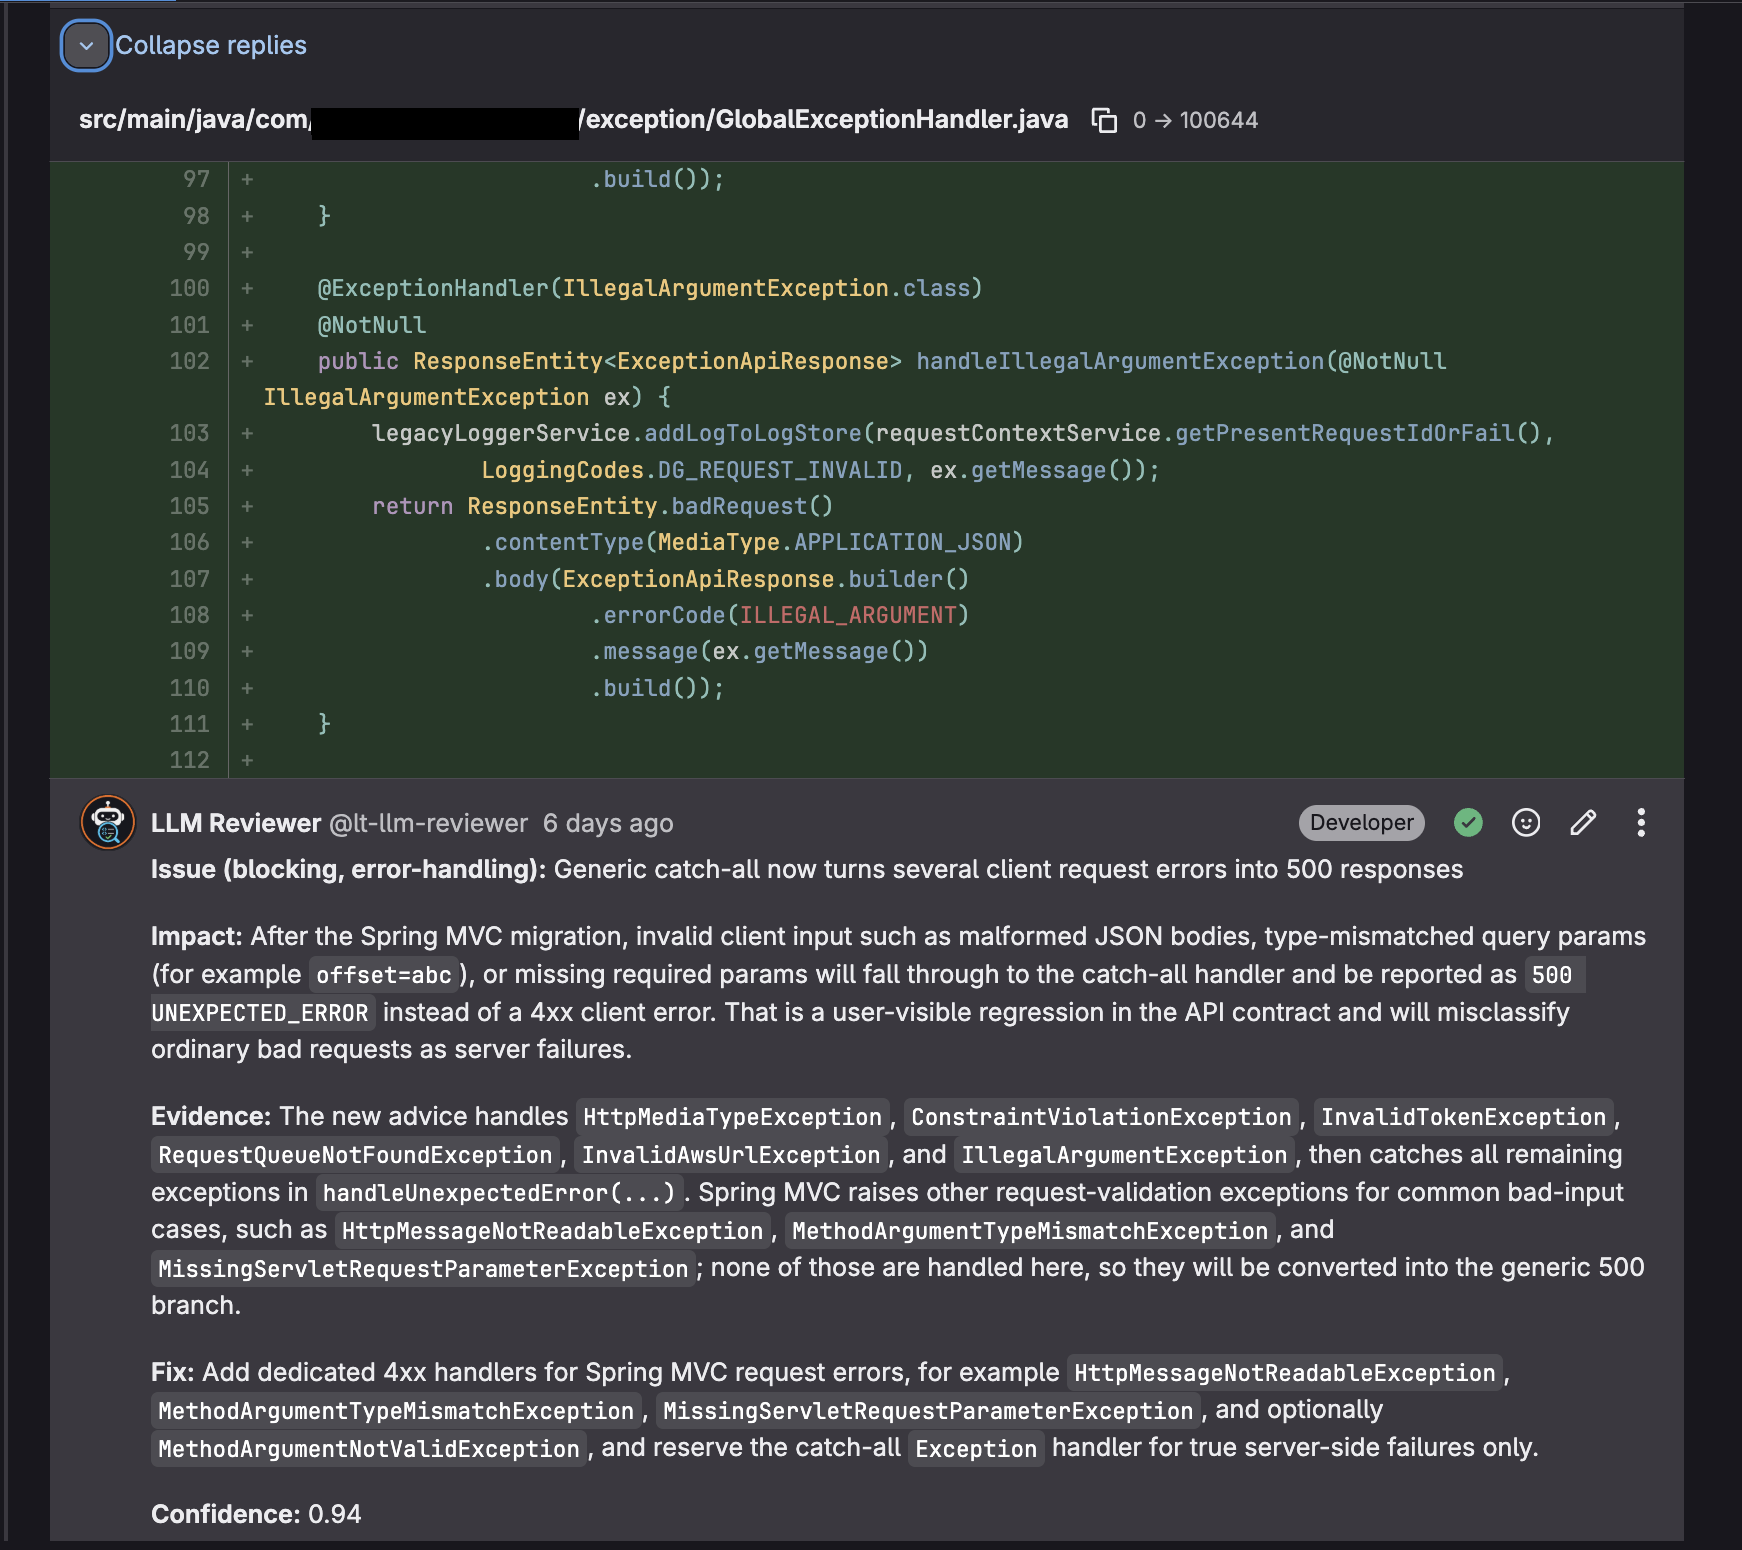The height and width of the screenshot is (1550, 1742).
Task: Collapse replies using chevron toggle
Action: coord(86,46)
